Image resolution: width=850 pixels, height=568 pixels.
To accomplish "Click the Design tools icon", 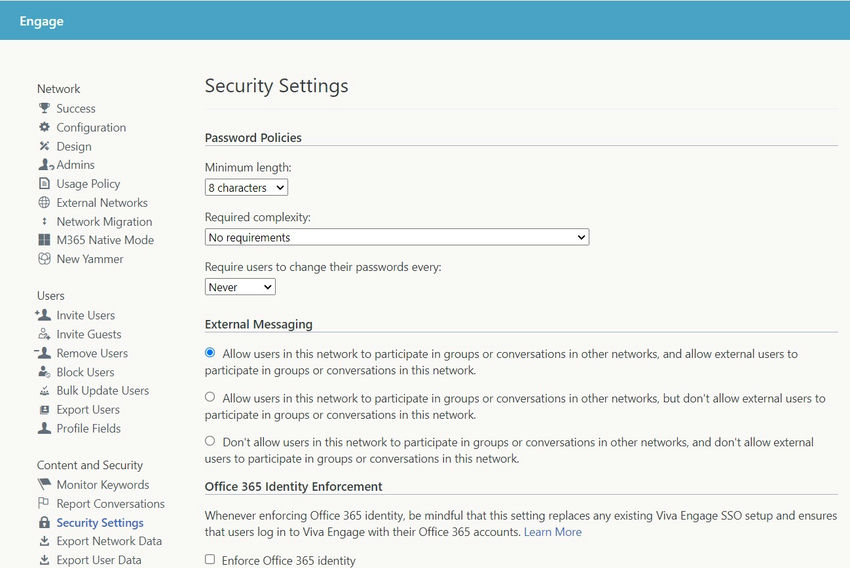I will pos(44,146).
